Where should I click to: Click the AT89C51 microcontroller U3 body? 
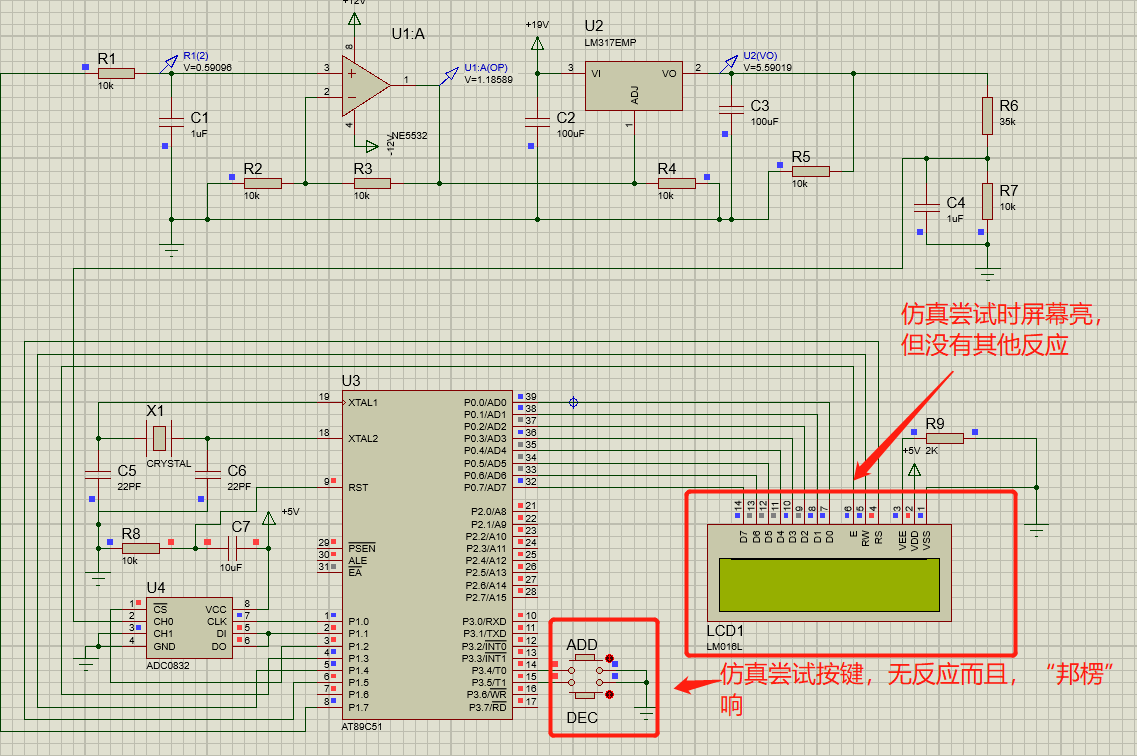coord(427,554)
